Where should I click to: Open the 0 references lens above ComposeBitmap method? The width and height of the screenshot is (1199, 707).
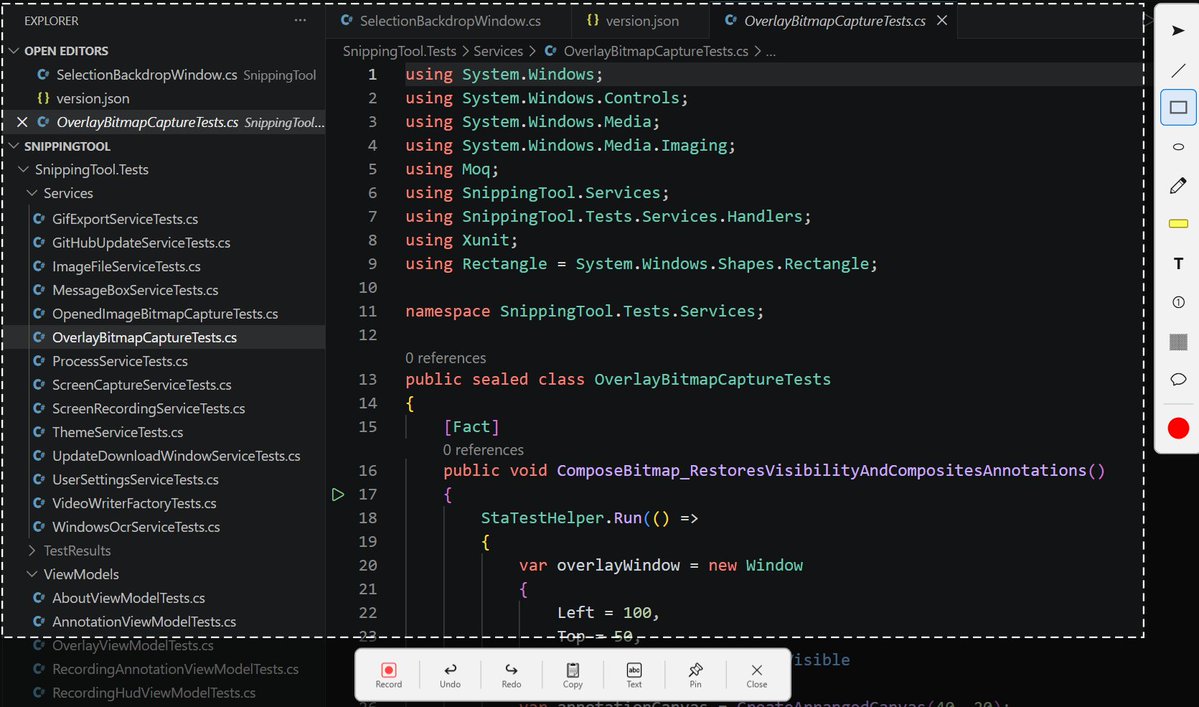coord(483,449)
